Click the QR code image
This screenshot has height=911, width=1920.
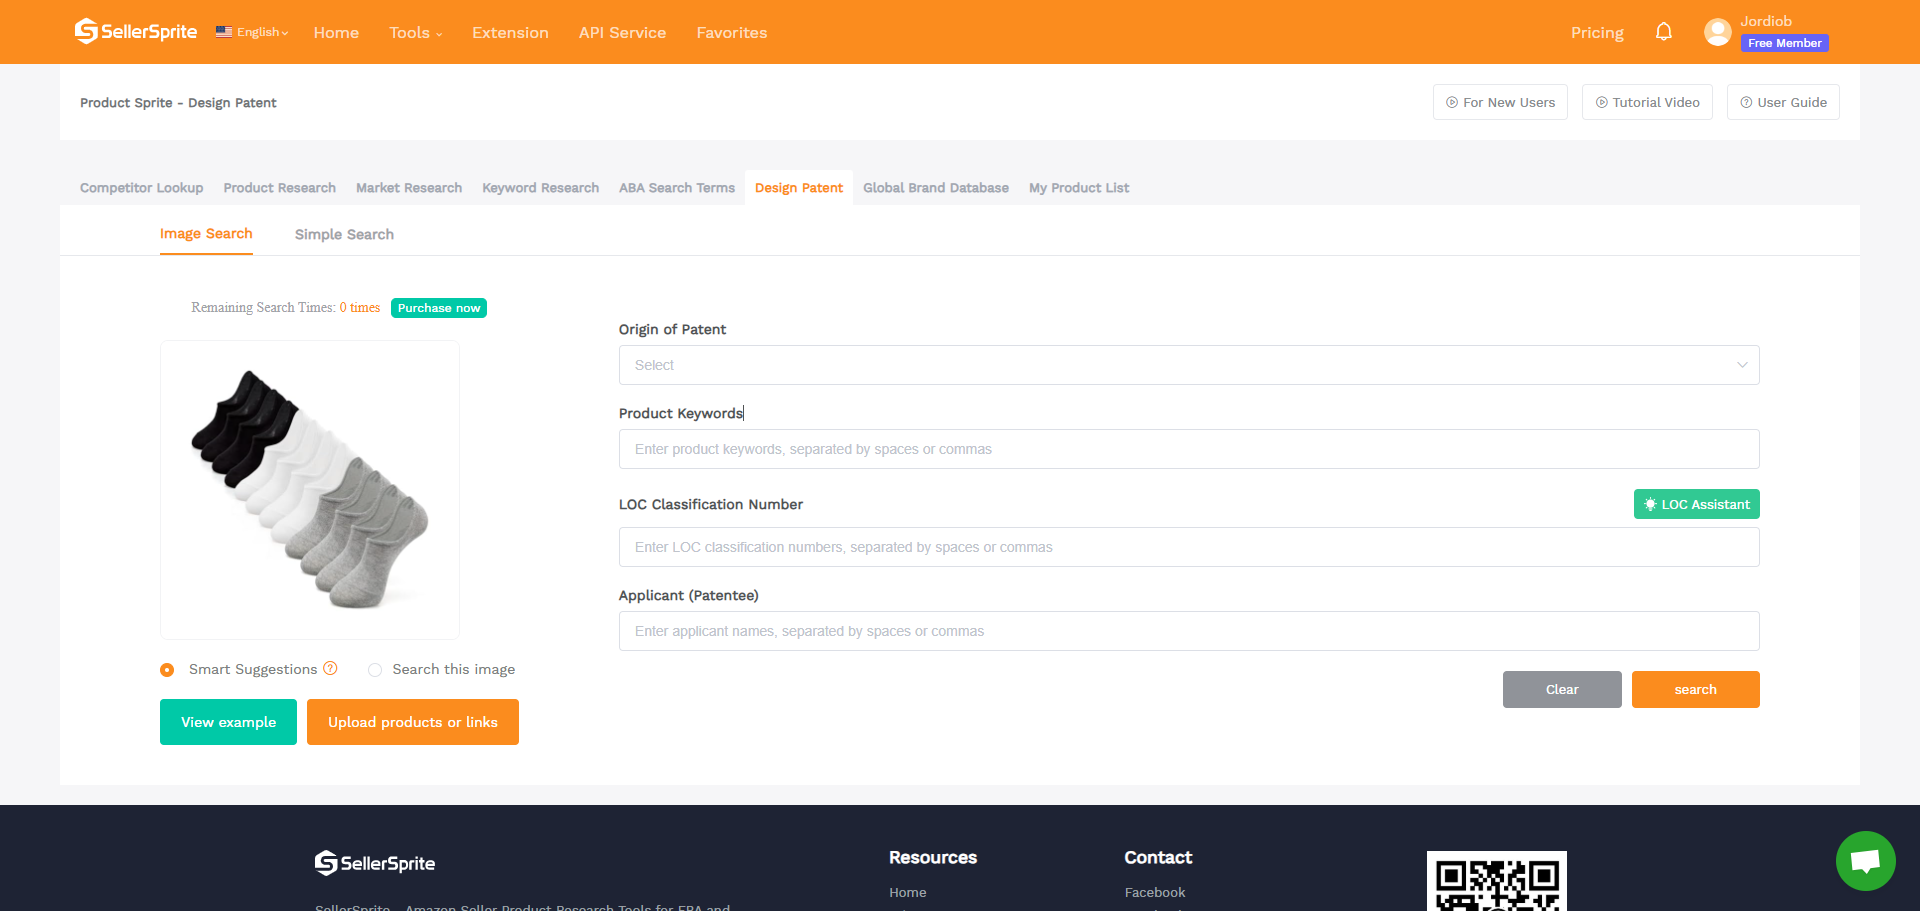(1497, 881)
